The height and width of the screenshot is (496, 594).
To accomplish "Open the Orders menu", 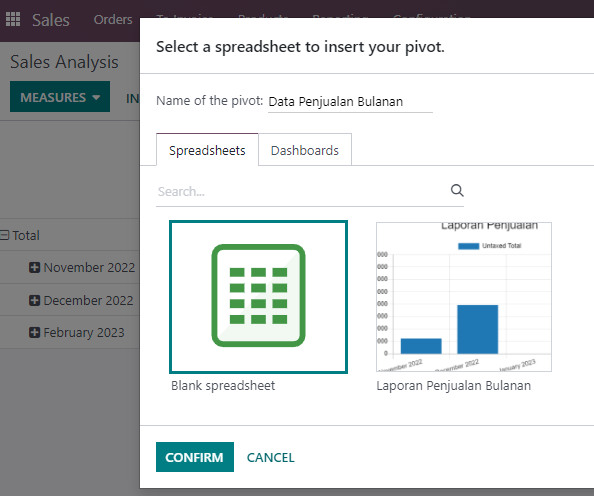I will pos(113,19).
